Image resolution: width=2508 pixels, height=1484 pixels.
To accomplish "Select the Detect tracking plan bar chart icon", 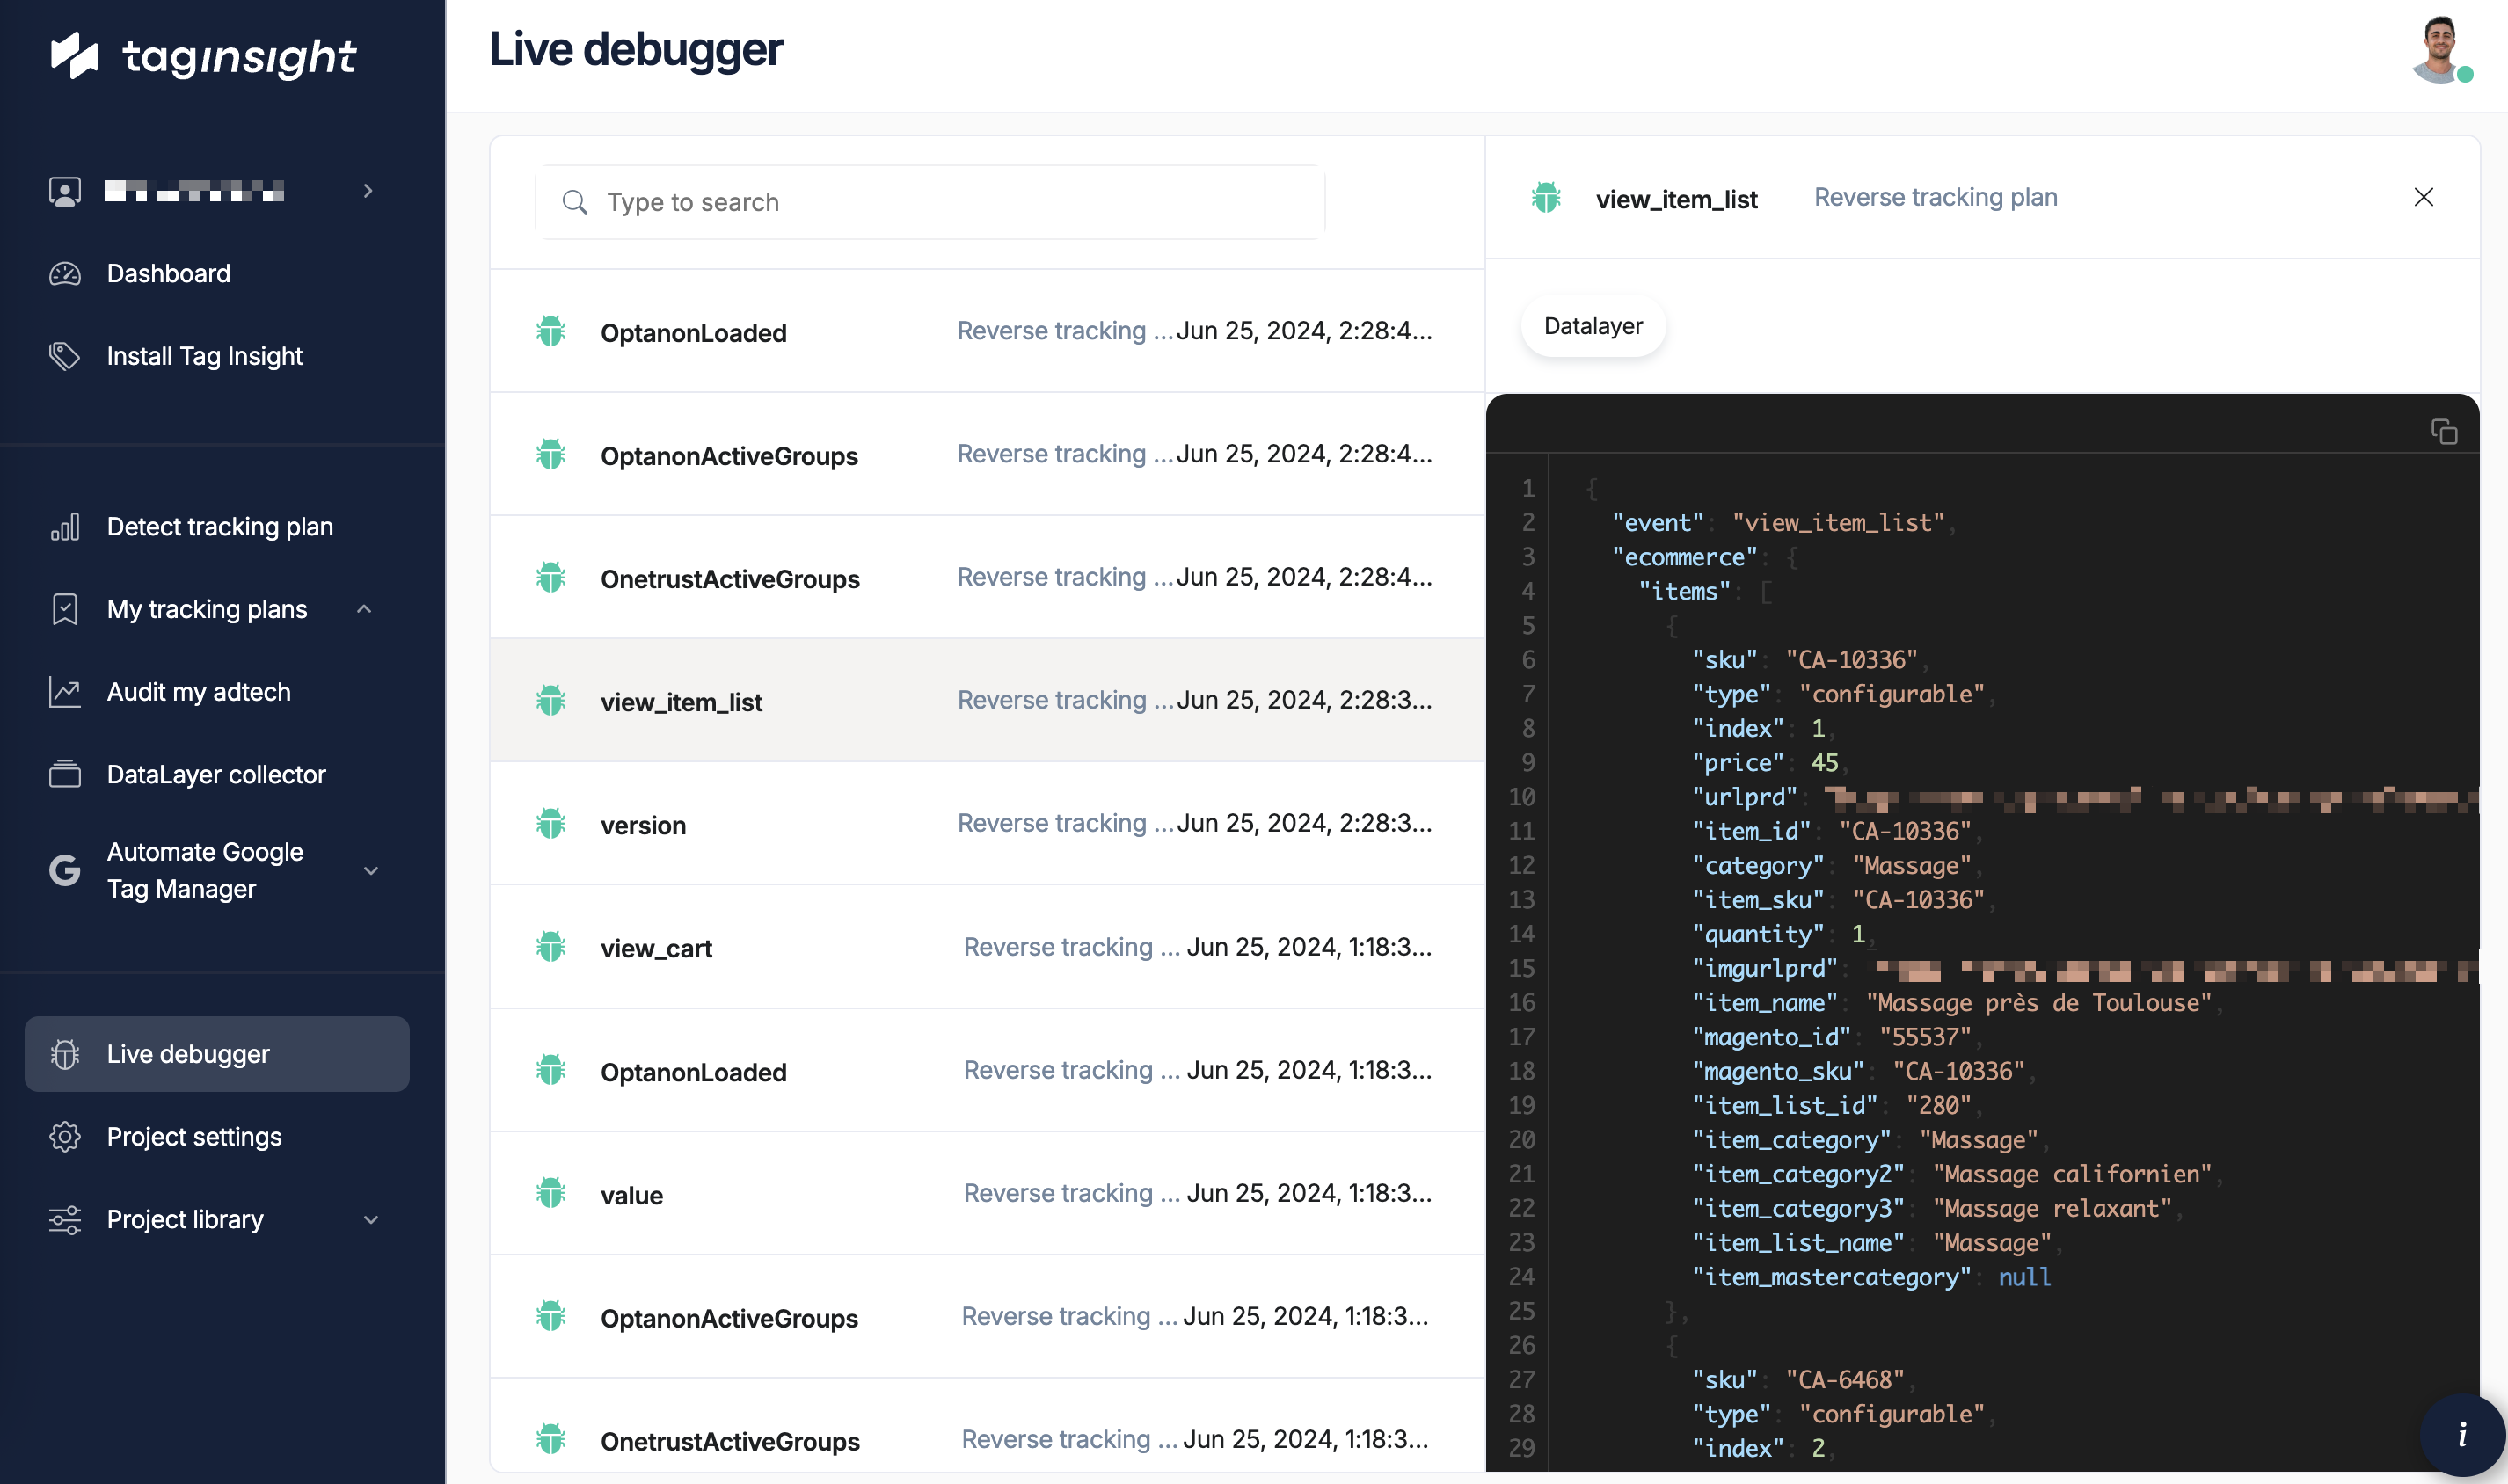I will pyautogui.click(x=65, y=526).
